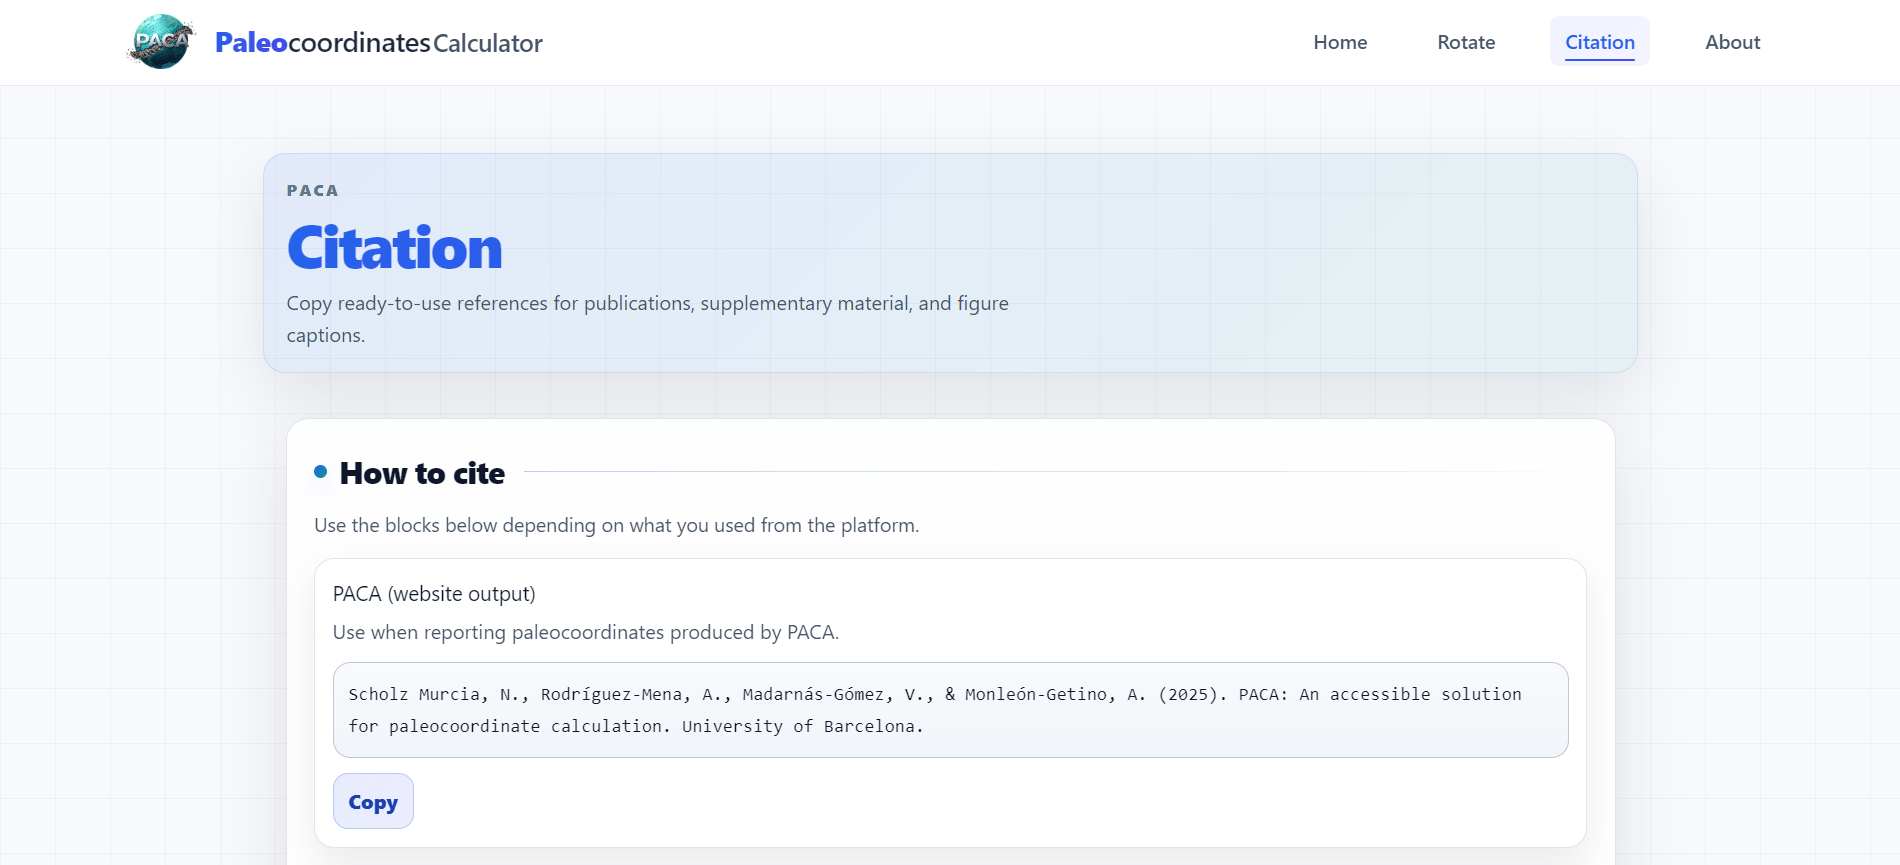Open the Paleocoordinates Calculator title link
The image size is (1900, 865).
point(379,42)
